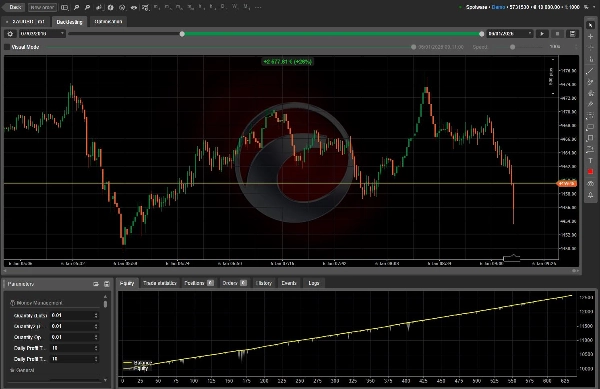Click the New order button
600x389 pixels.
(42, 7)
